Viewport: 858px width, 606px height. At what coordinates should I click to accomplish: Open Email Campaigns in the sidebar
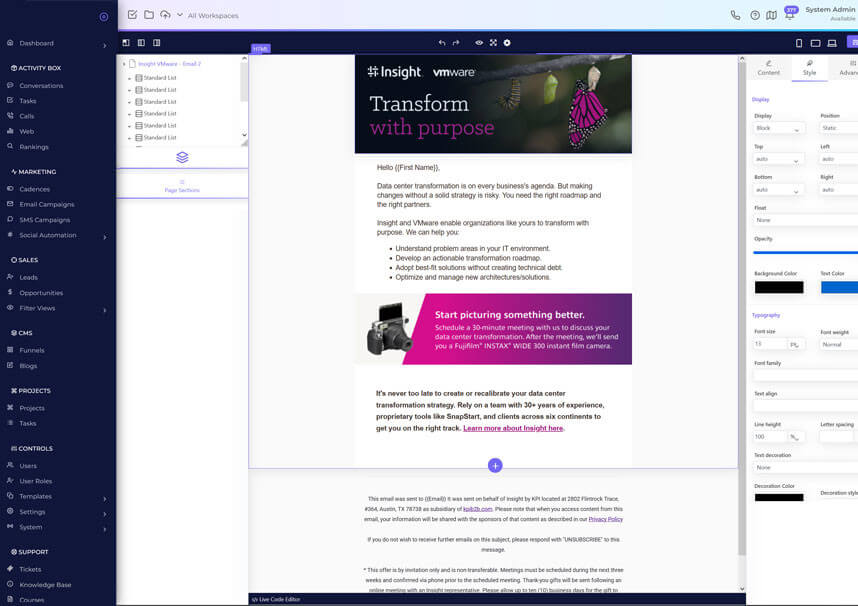tap(47, 204)
